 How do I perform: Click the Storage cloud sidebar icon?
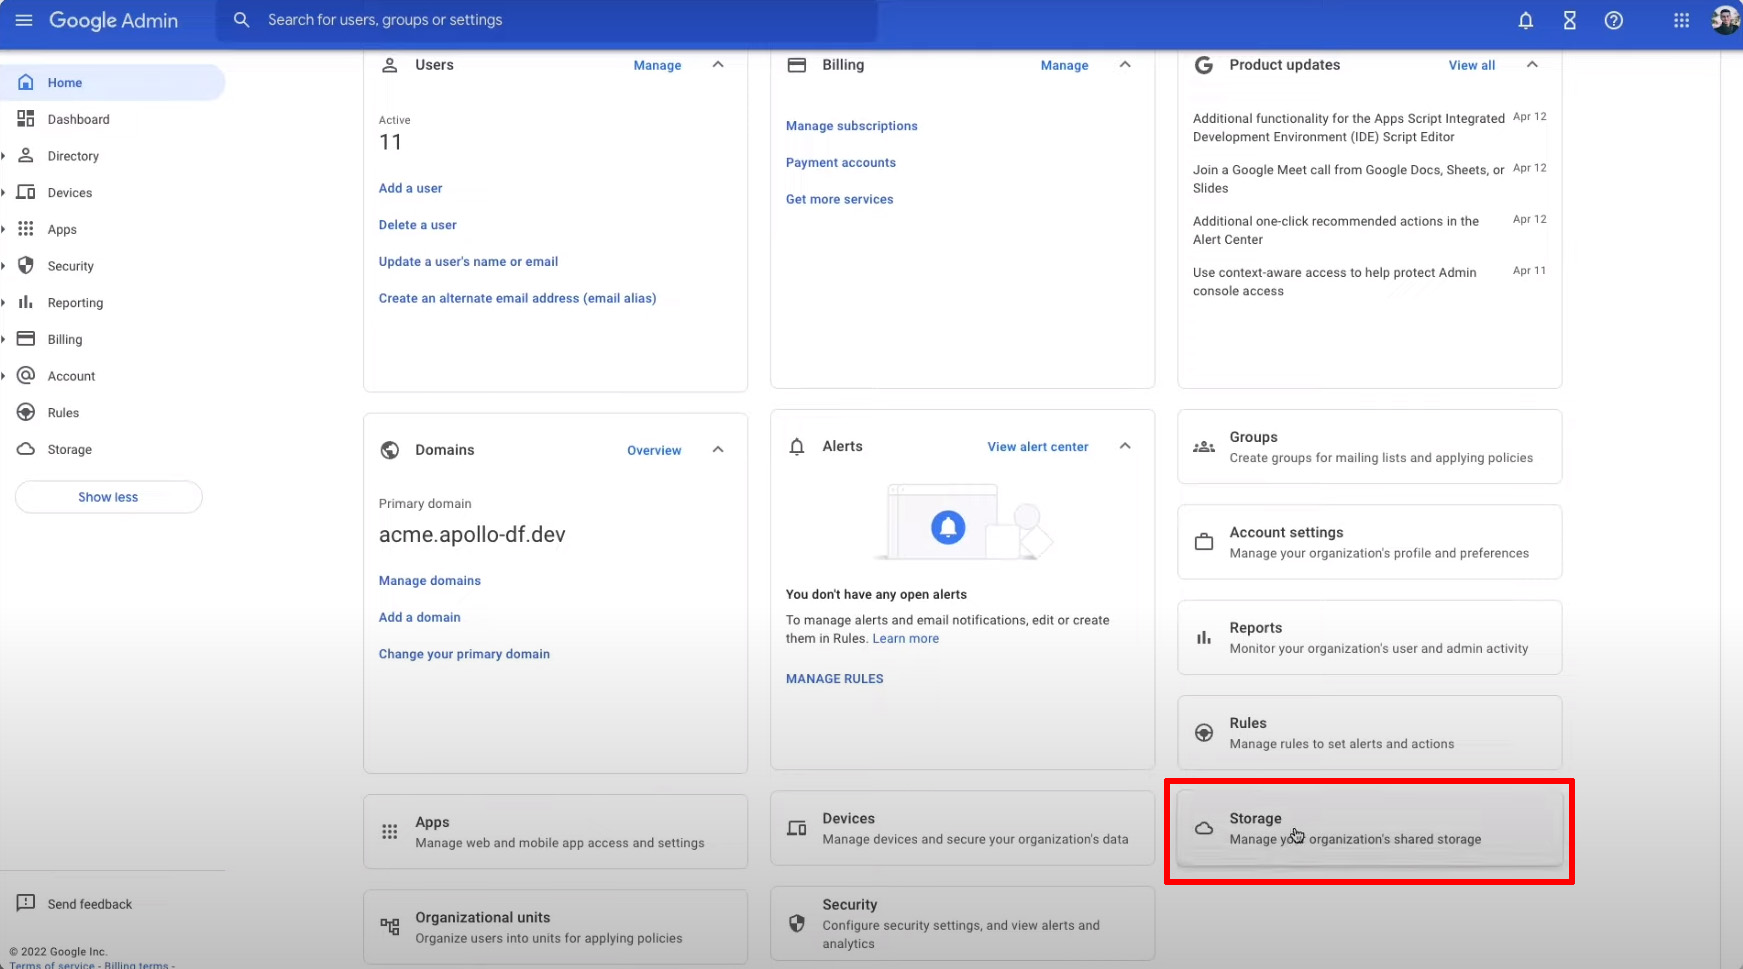[26, 449]
